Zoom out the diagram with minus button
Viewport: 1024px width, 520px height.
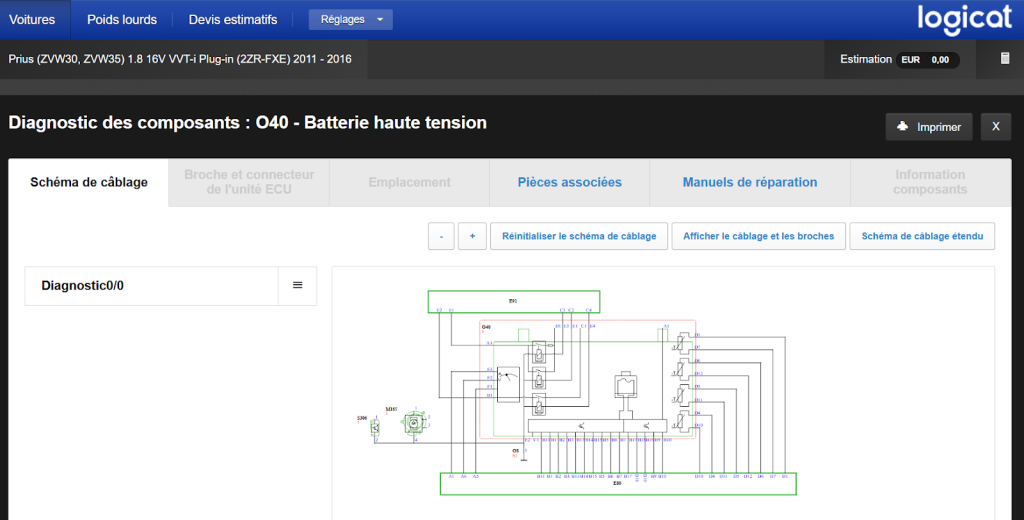tap(441, 236)
